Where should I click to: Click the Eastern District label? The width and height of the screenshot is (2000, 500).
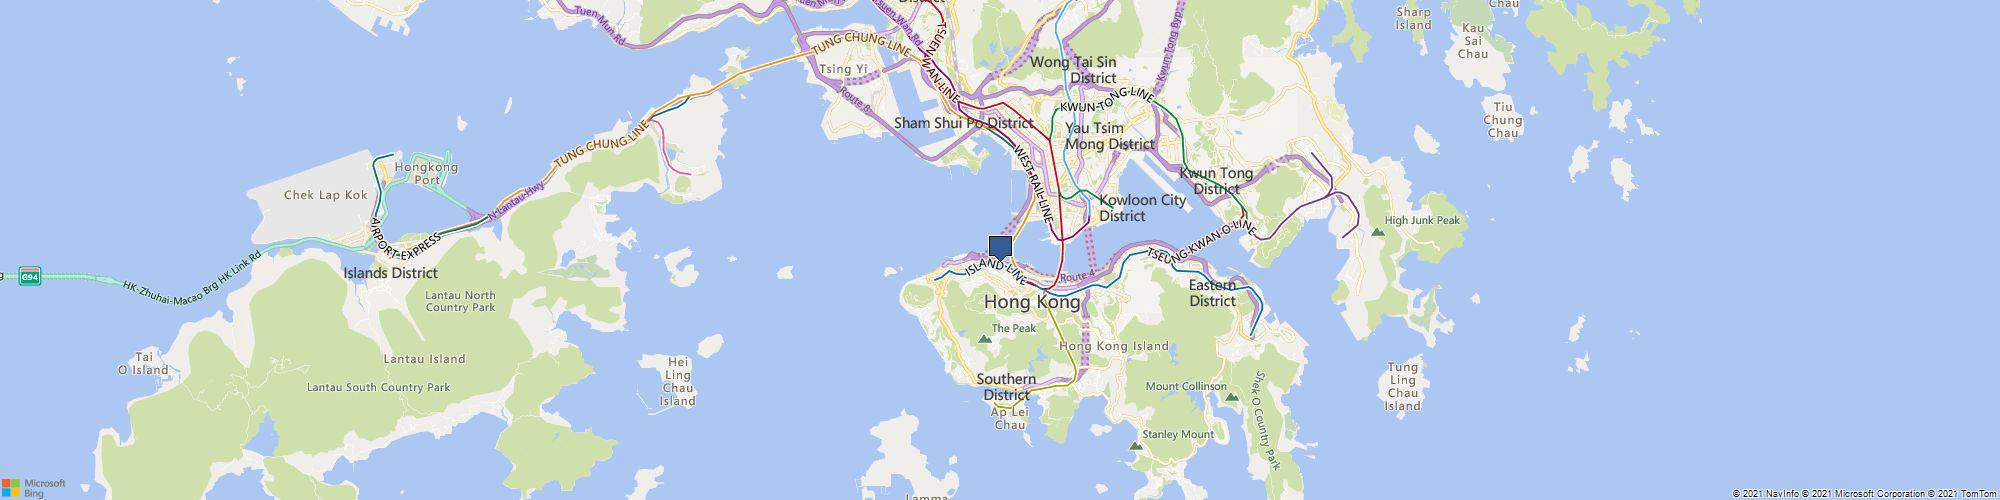1212,292
